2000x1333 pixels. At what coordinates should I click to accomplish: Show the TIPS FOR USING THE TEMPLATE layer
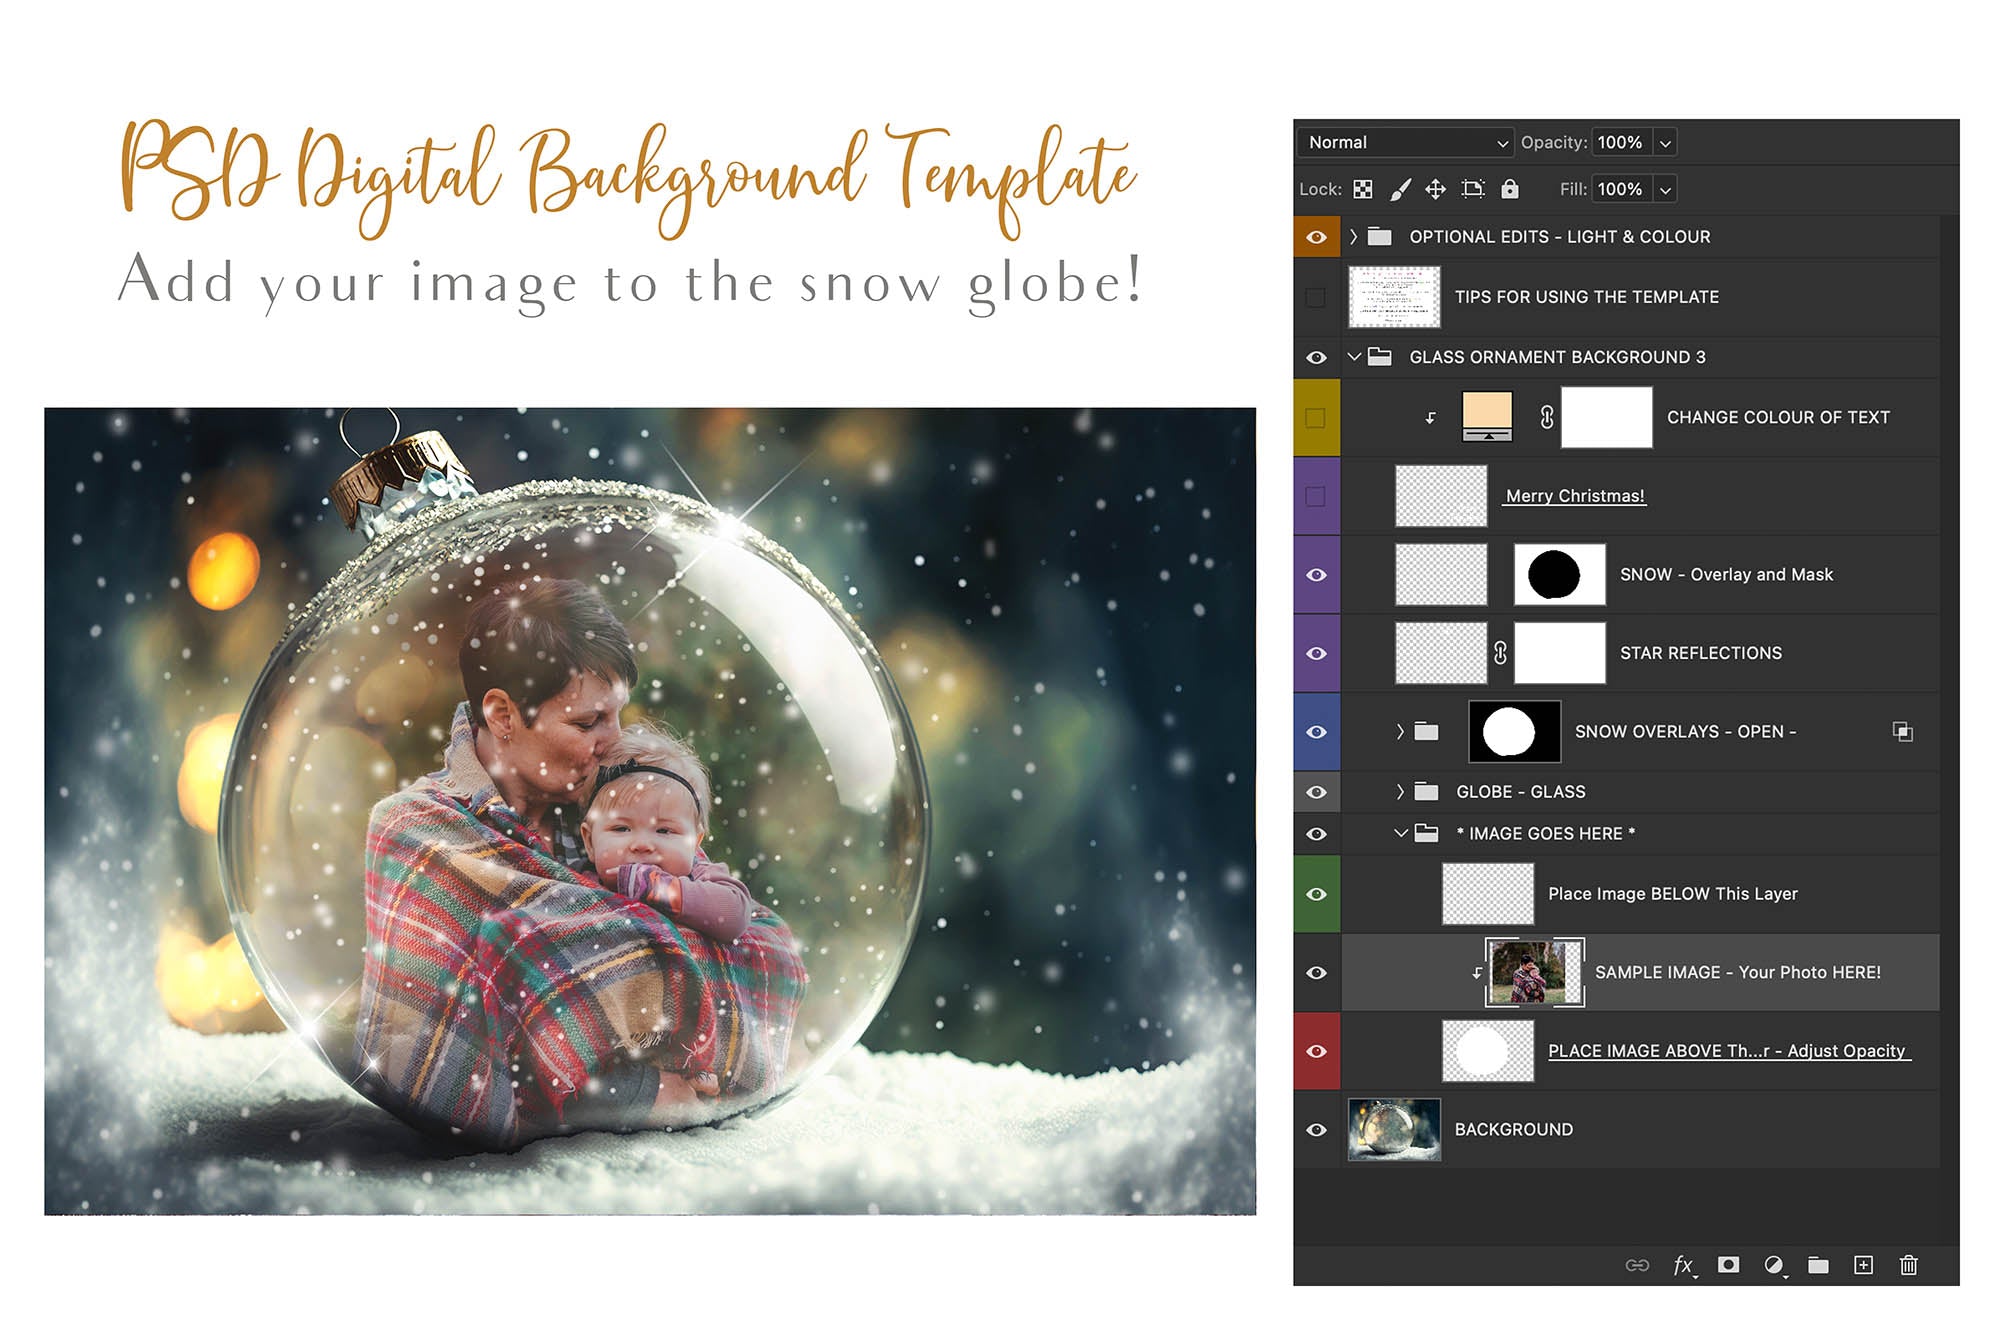(1317, 296)
